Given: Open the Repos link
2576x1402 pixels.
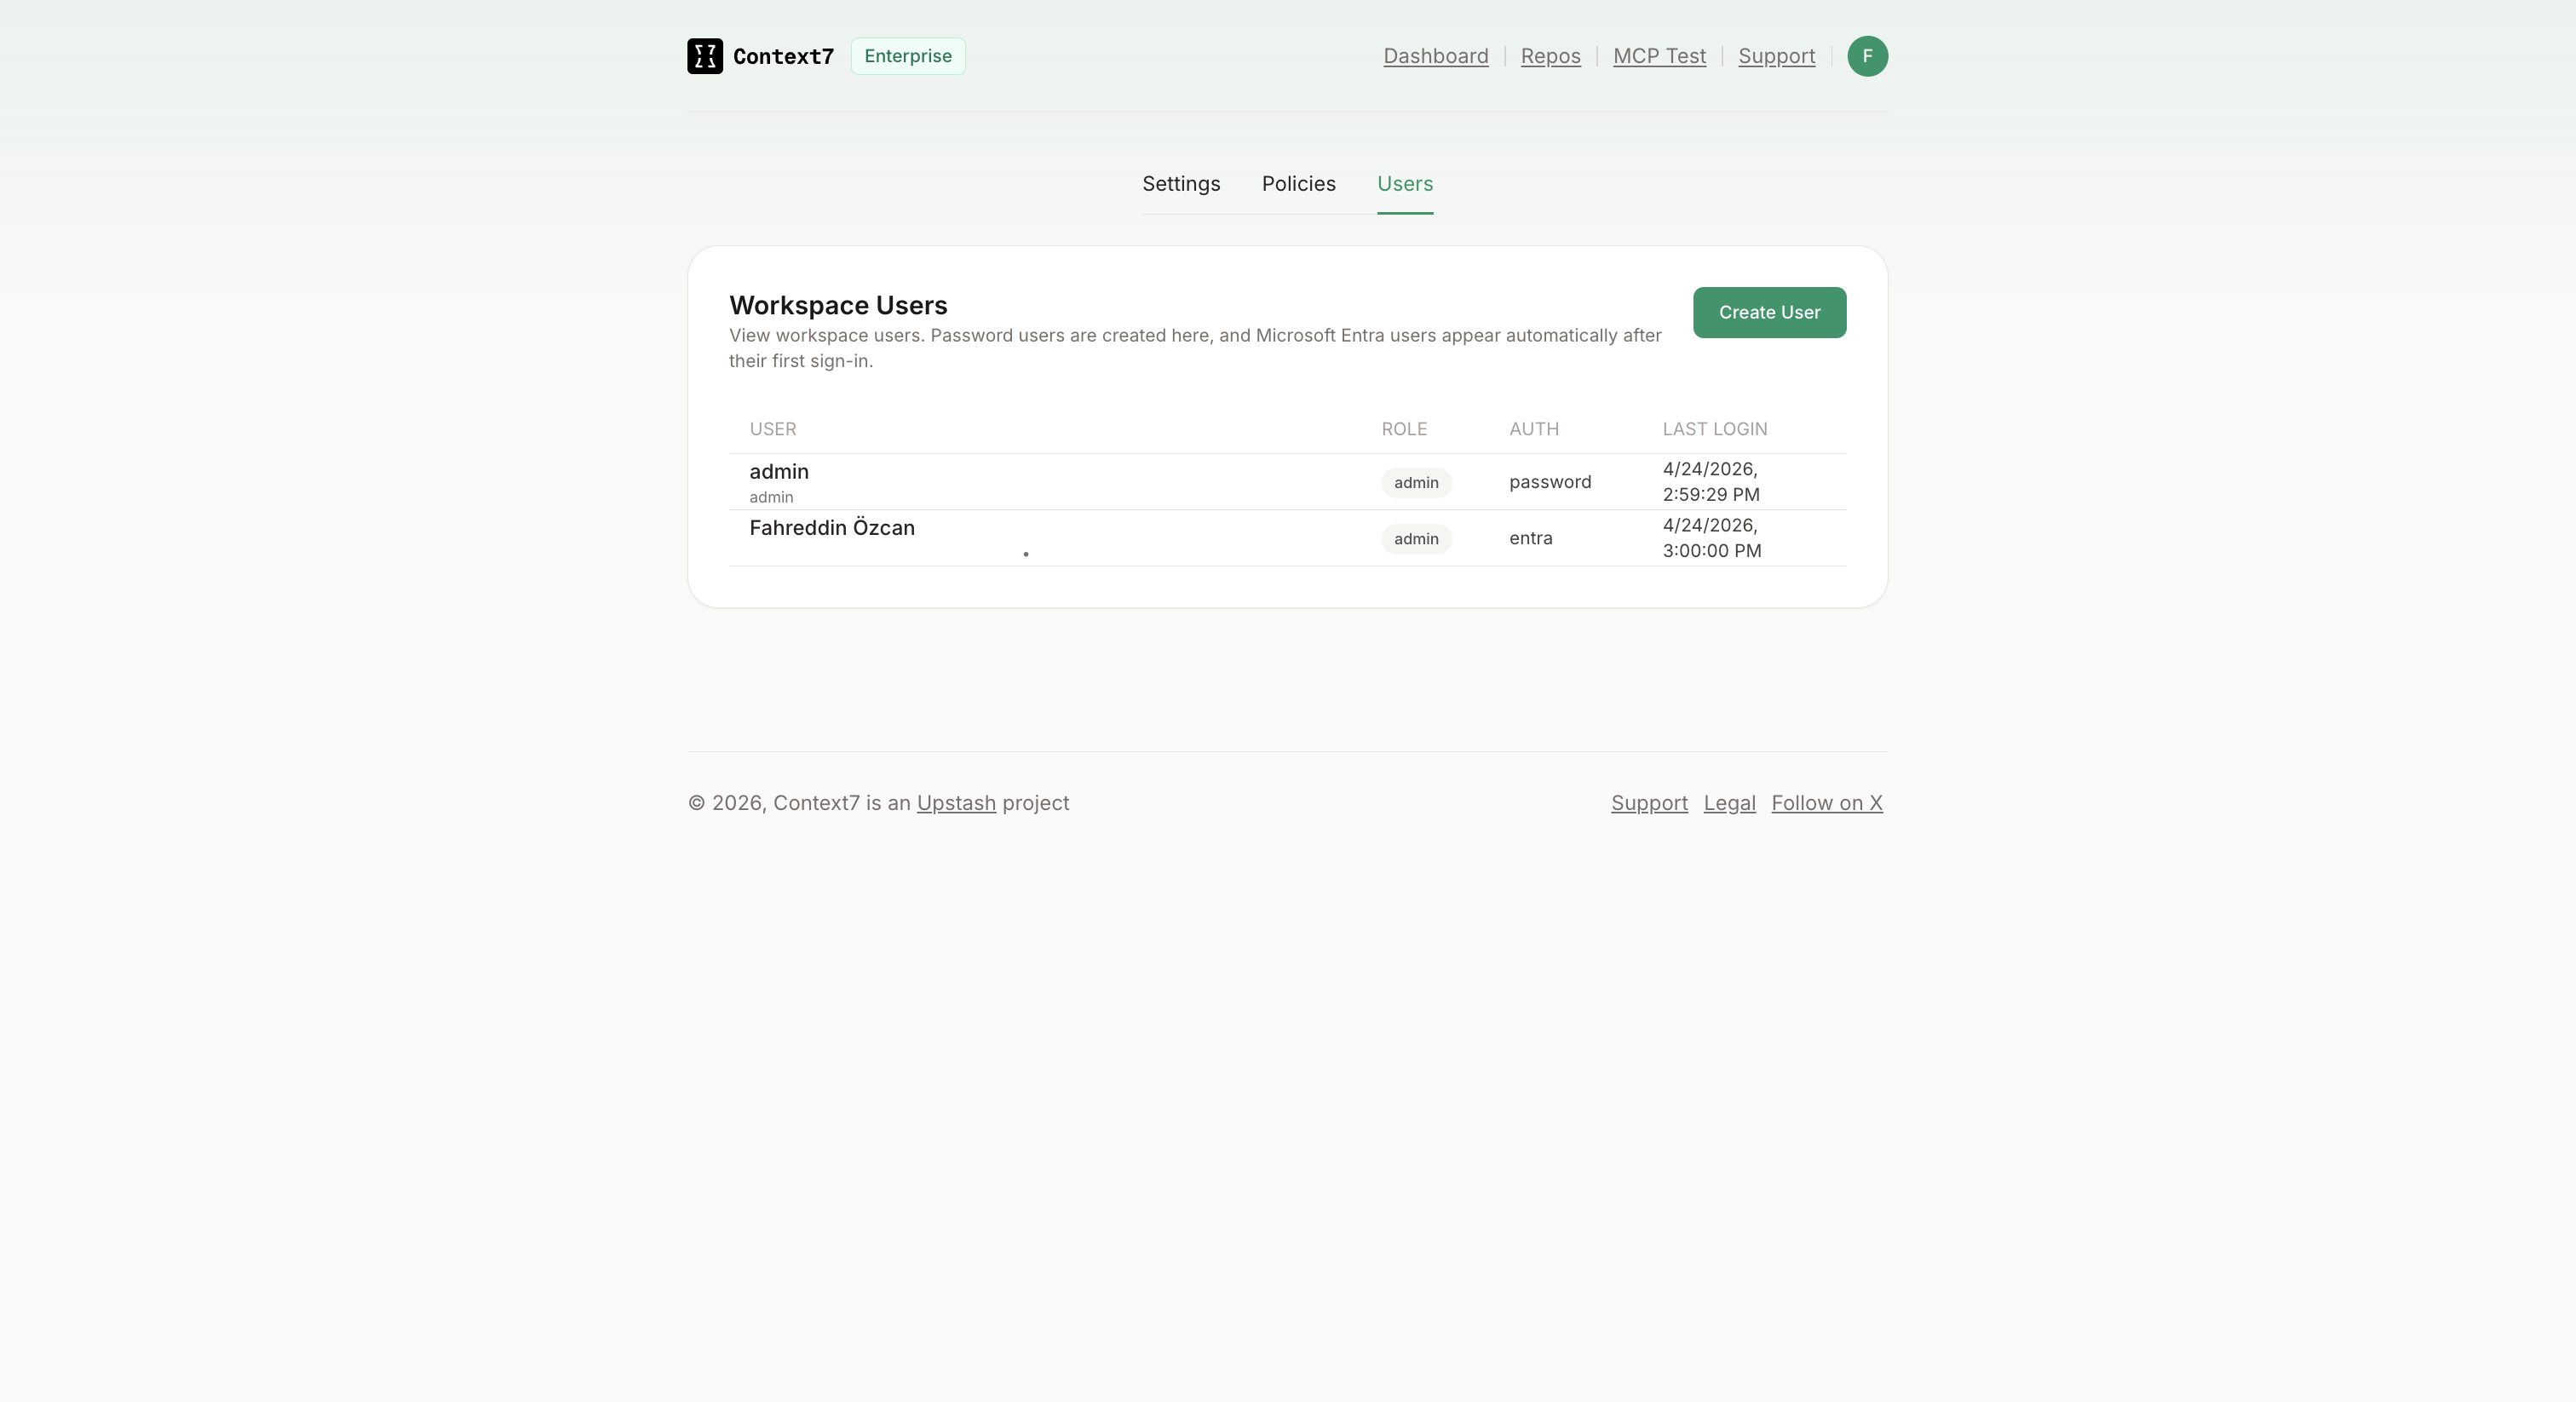Looking at the screenshot, I should click(1550, 56).
